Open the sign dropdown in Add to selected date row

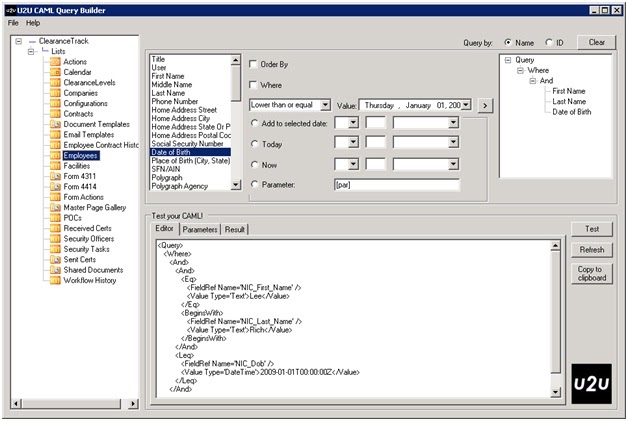tap(353, 122)
